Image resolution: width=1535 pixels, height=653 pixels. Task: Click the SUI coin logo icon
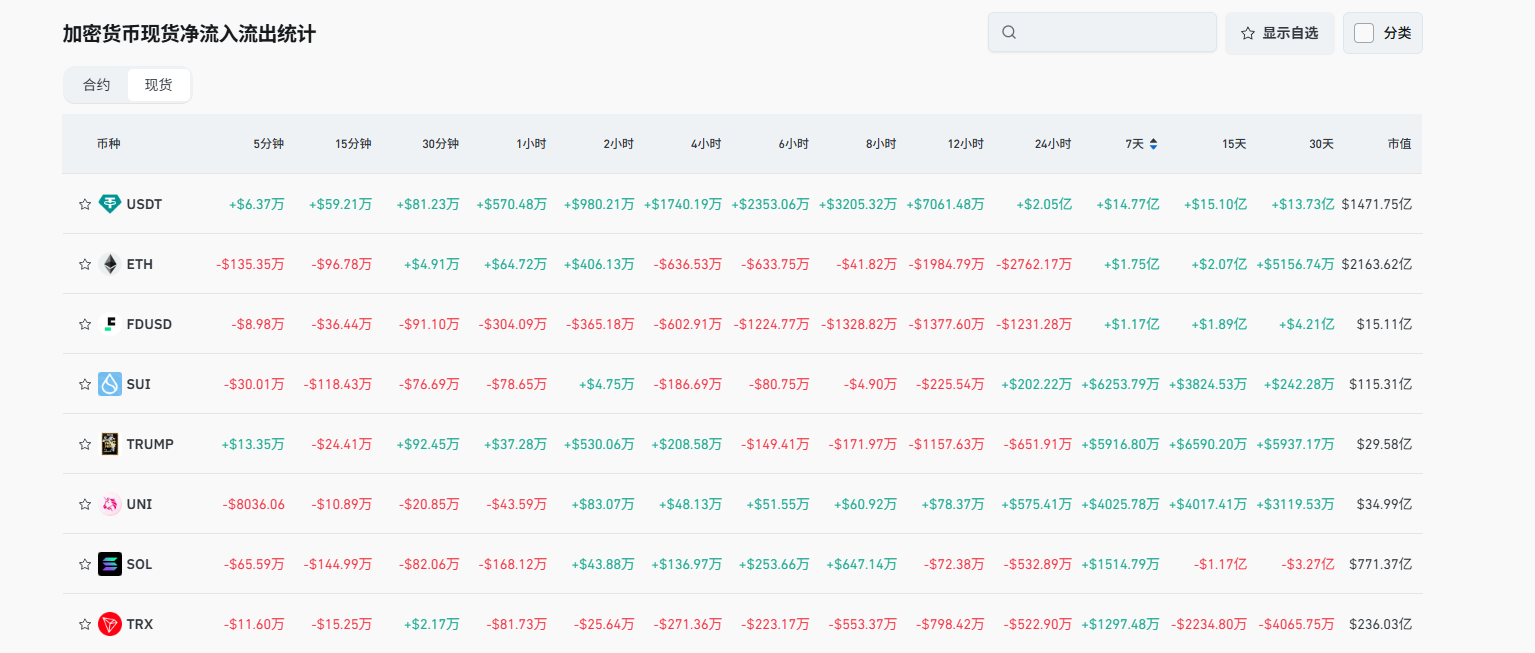(x=110, y=384)
